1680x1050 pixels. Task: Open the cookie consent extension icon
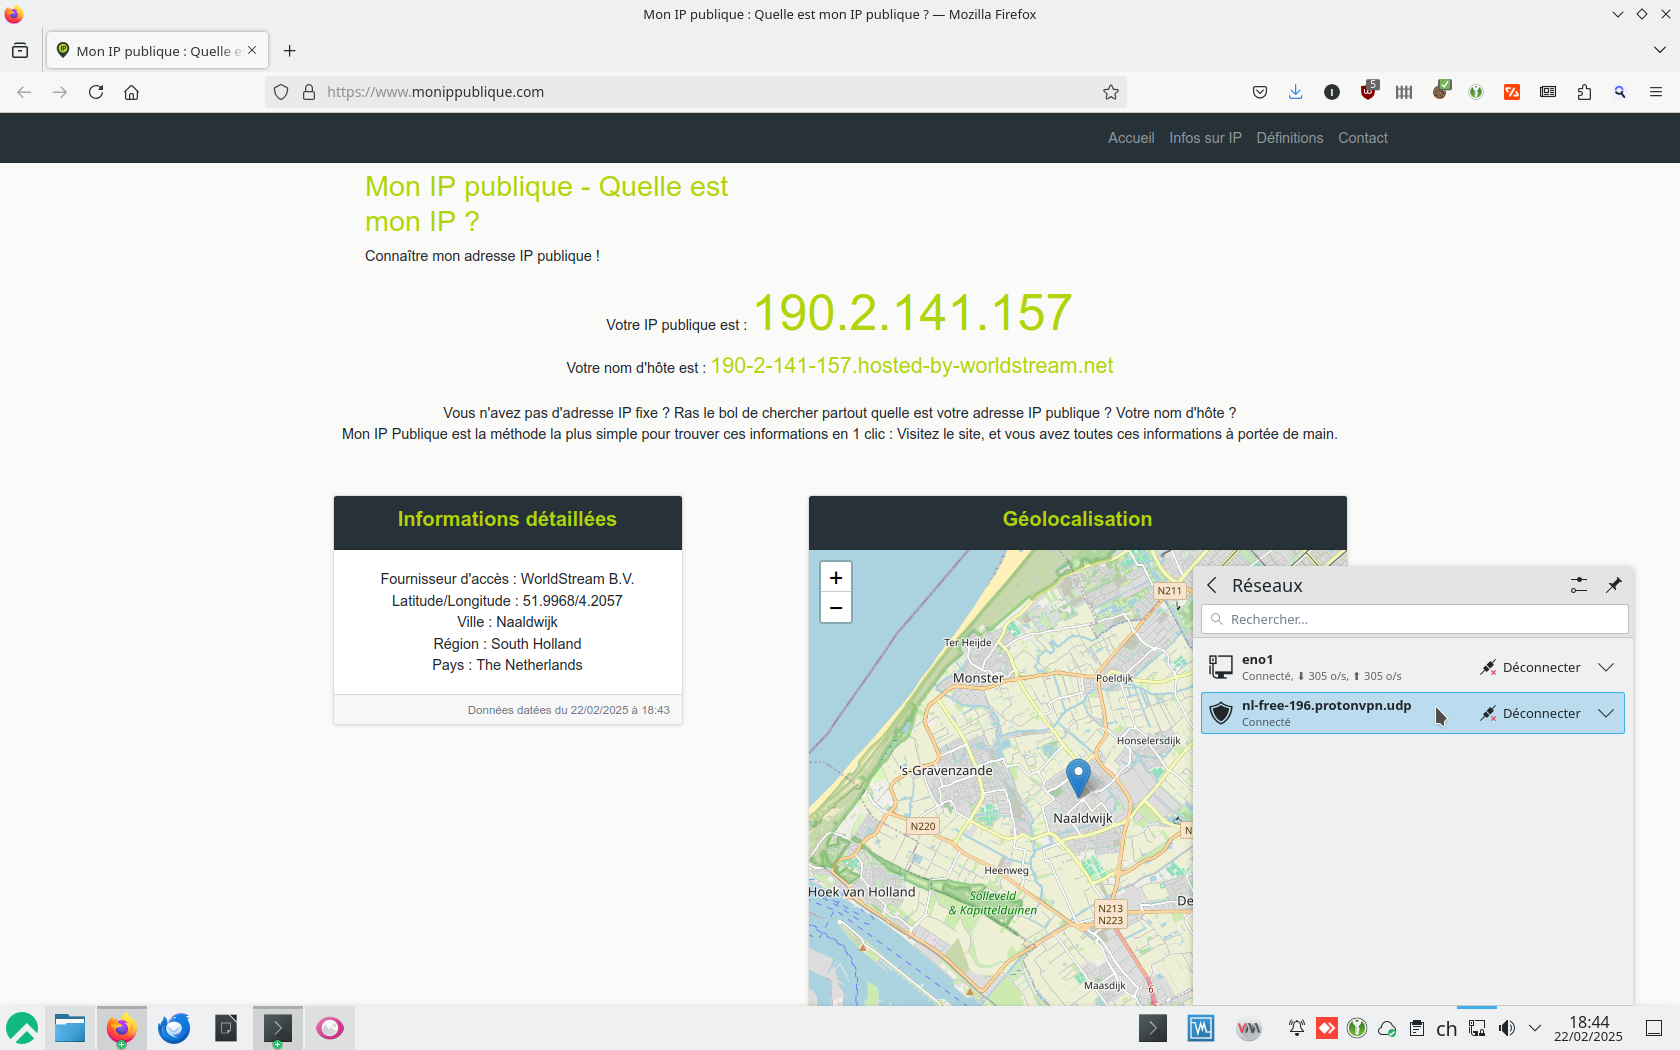point(1442,92)
